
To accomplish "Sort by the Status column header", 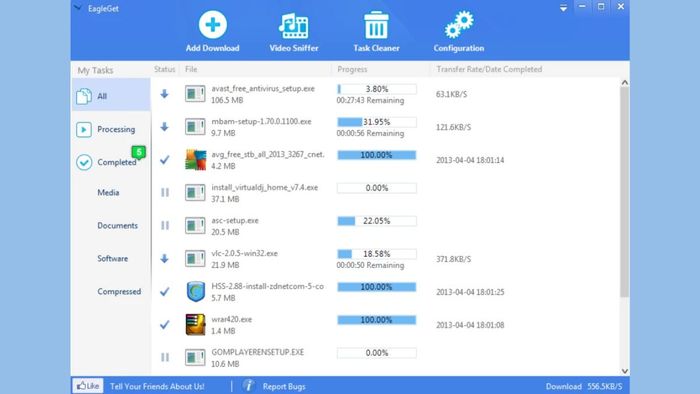I will (x=164, y=69).
